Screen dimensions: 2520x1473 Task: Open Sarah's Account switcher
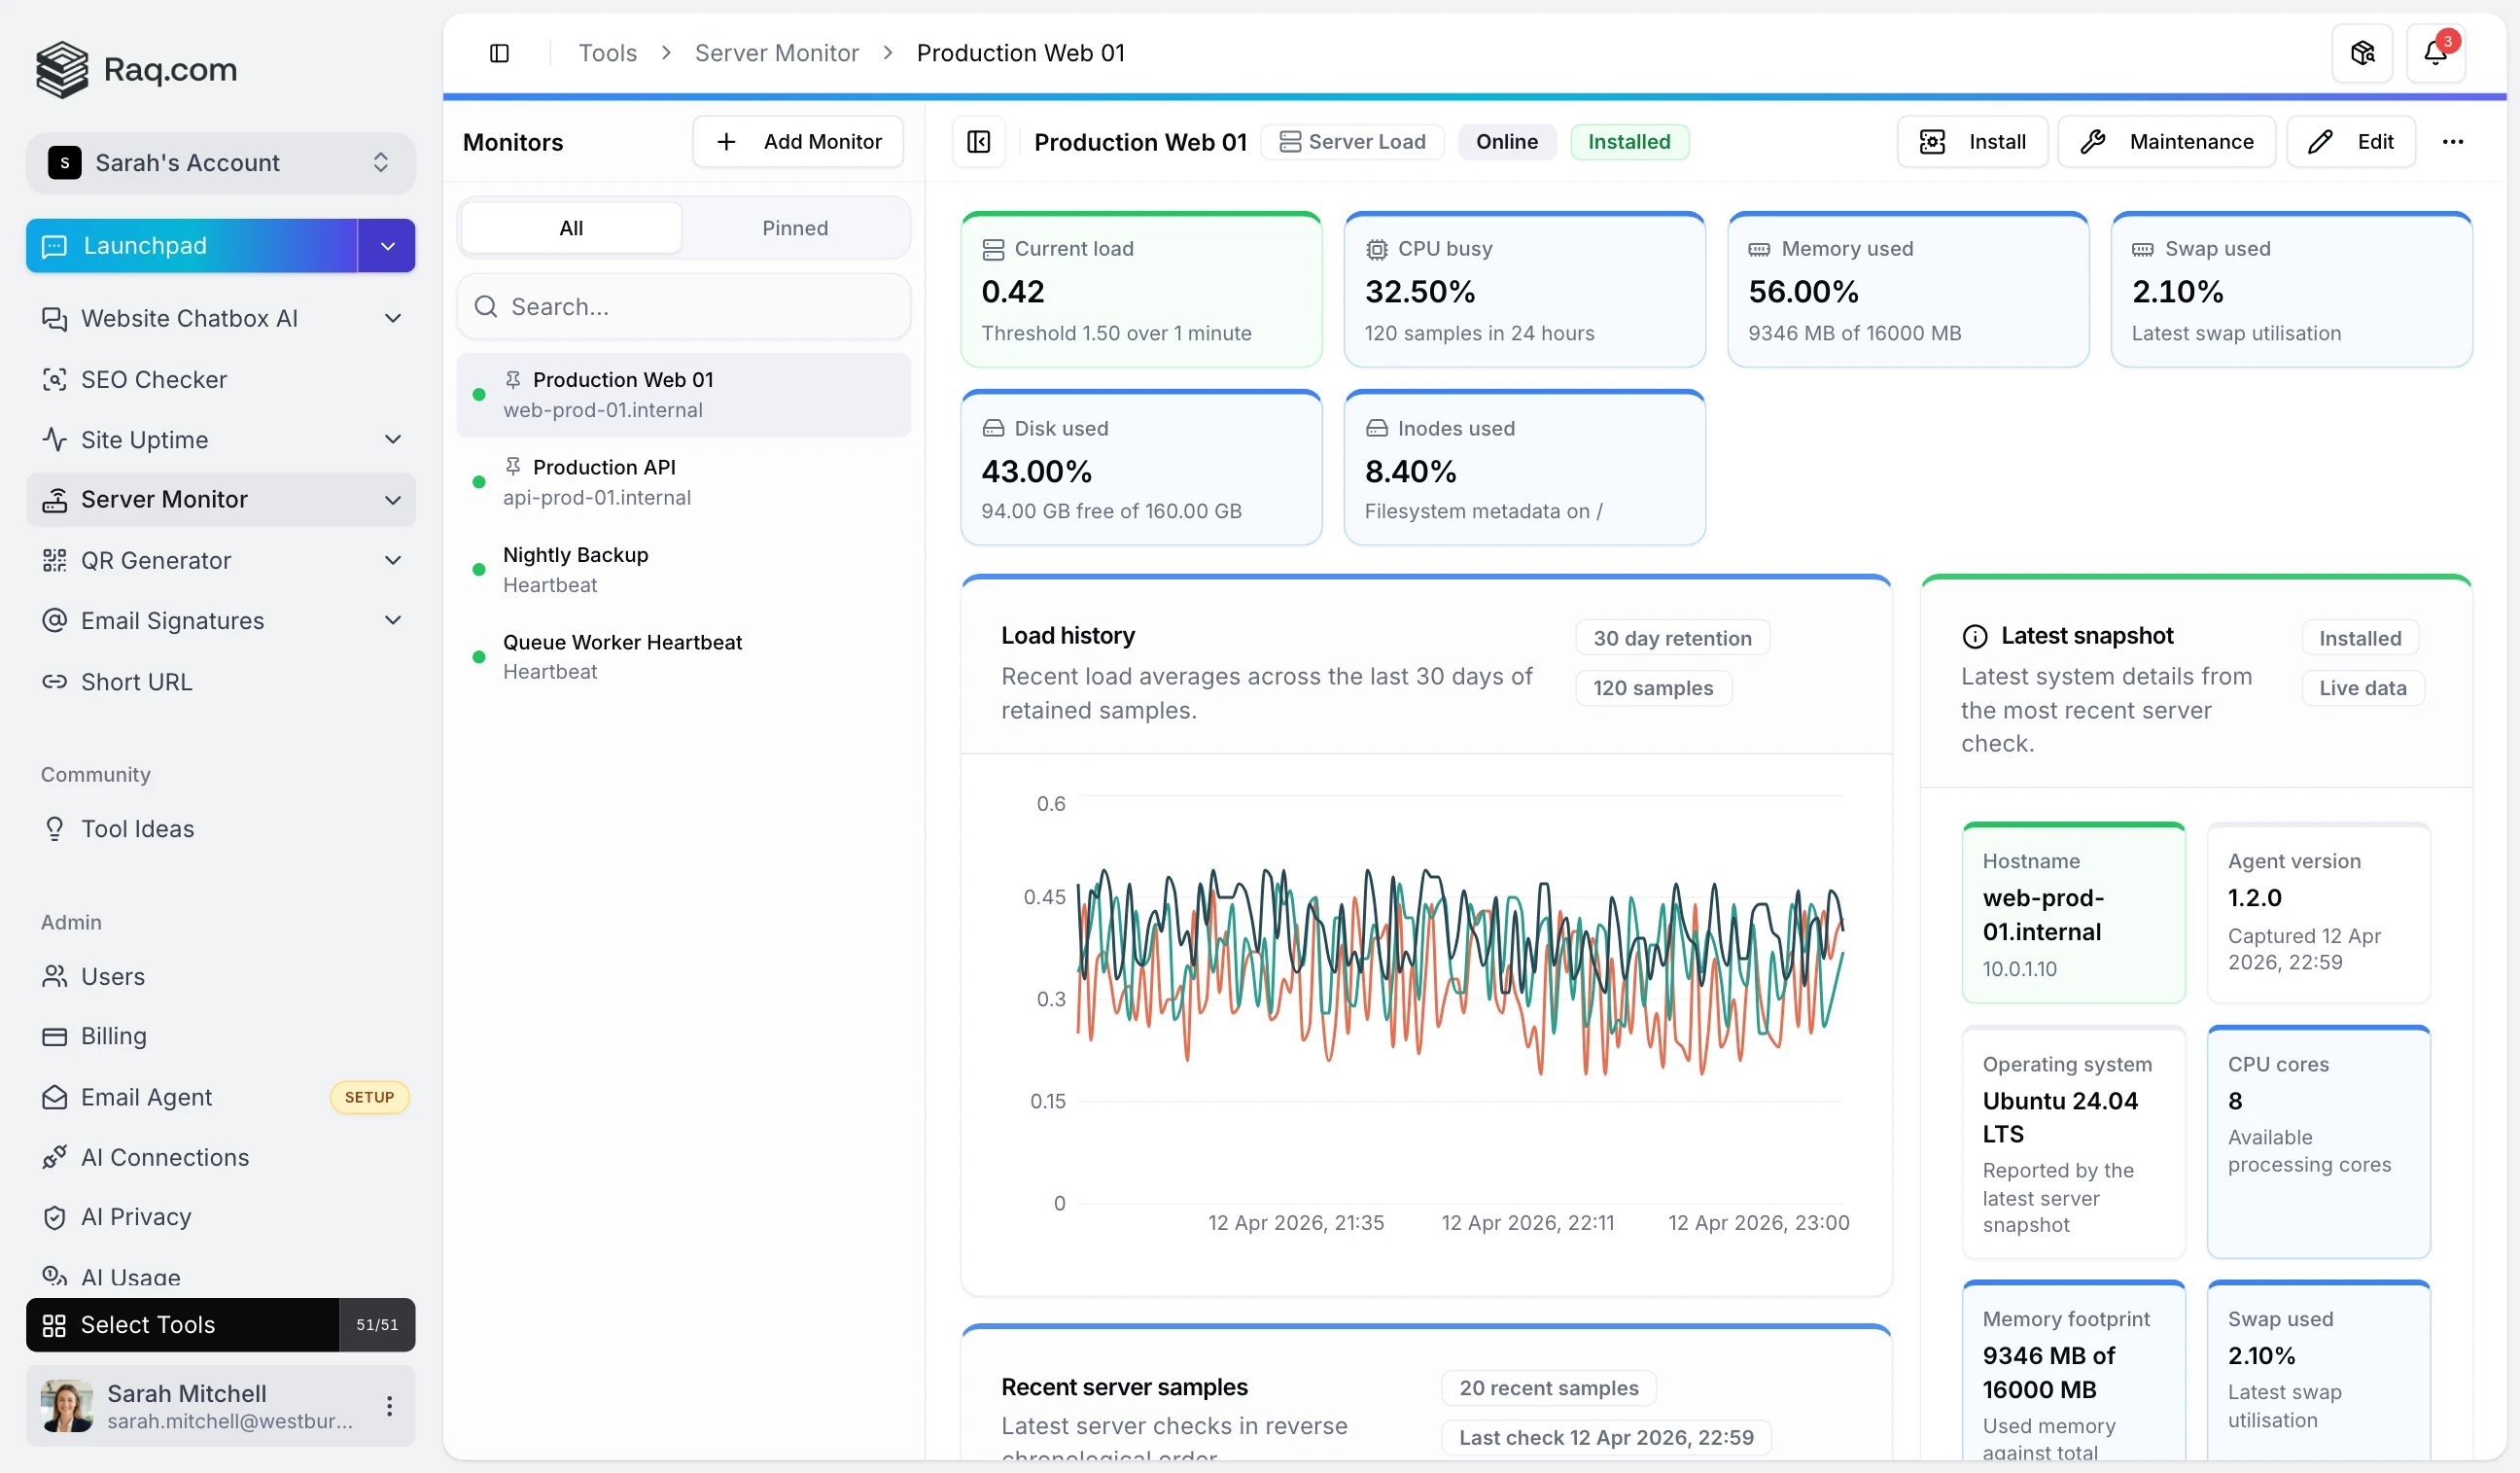coord(220,162)
